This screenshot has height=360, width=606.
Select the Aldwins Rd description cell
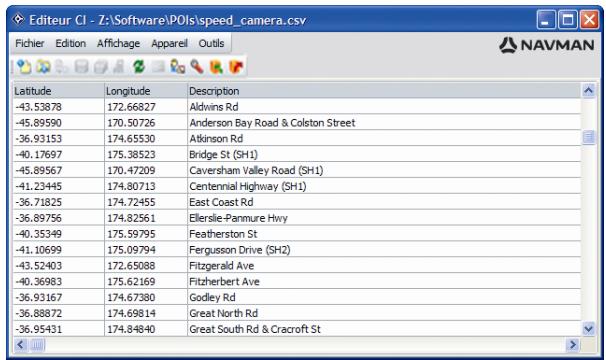384,107
